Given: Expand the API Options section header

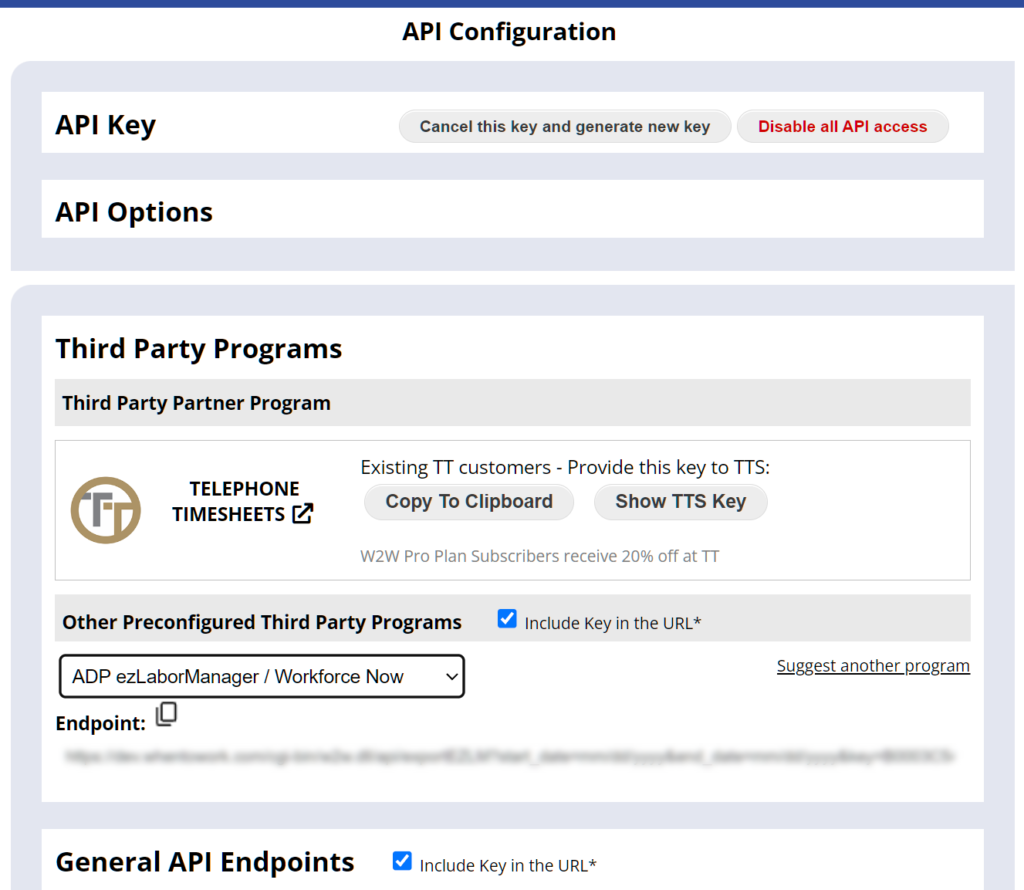Looking at the screenshot, I should point(133,211).
